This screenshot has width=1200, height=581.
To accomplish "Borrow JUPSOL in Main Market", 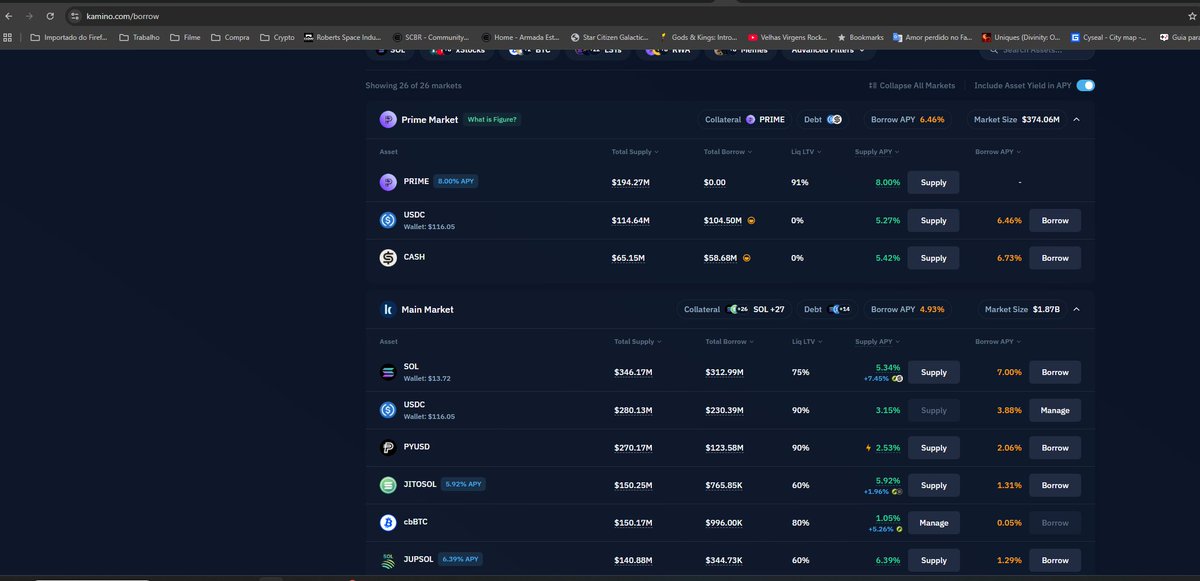I will tap(1055, 560).
